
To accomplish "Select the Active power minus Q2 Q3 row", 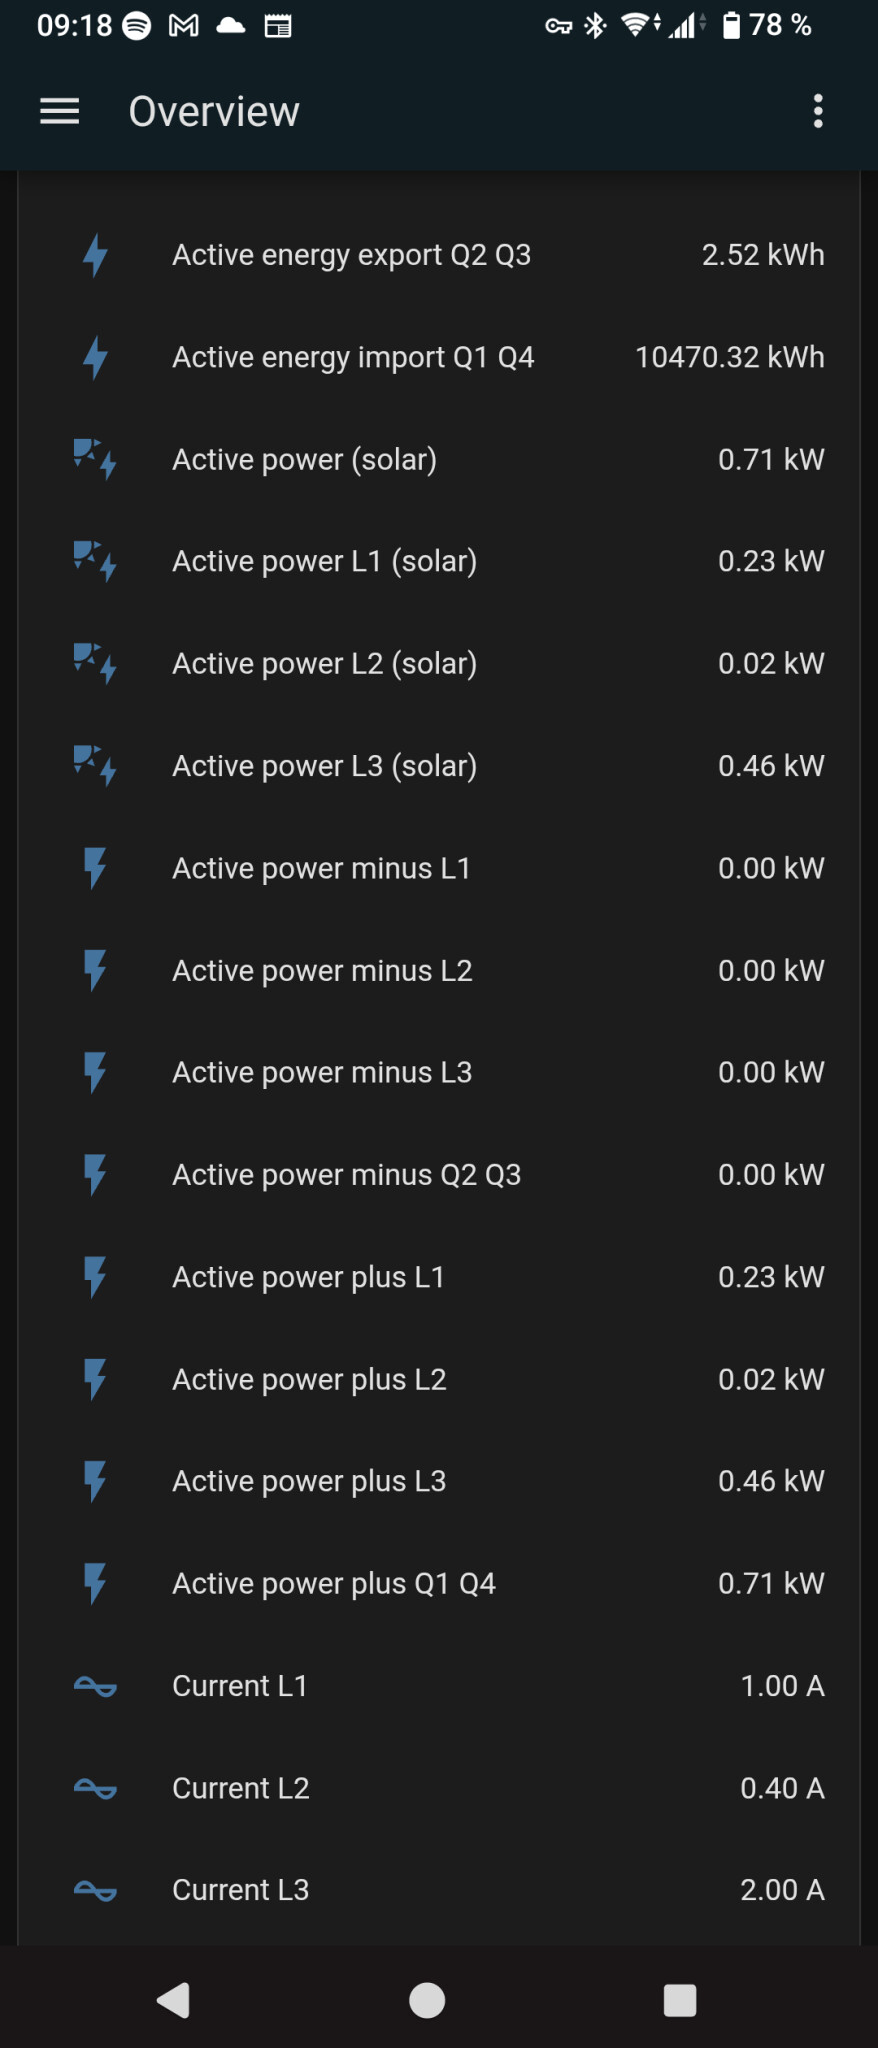I will 346,1175.
